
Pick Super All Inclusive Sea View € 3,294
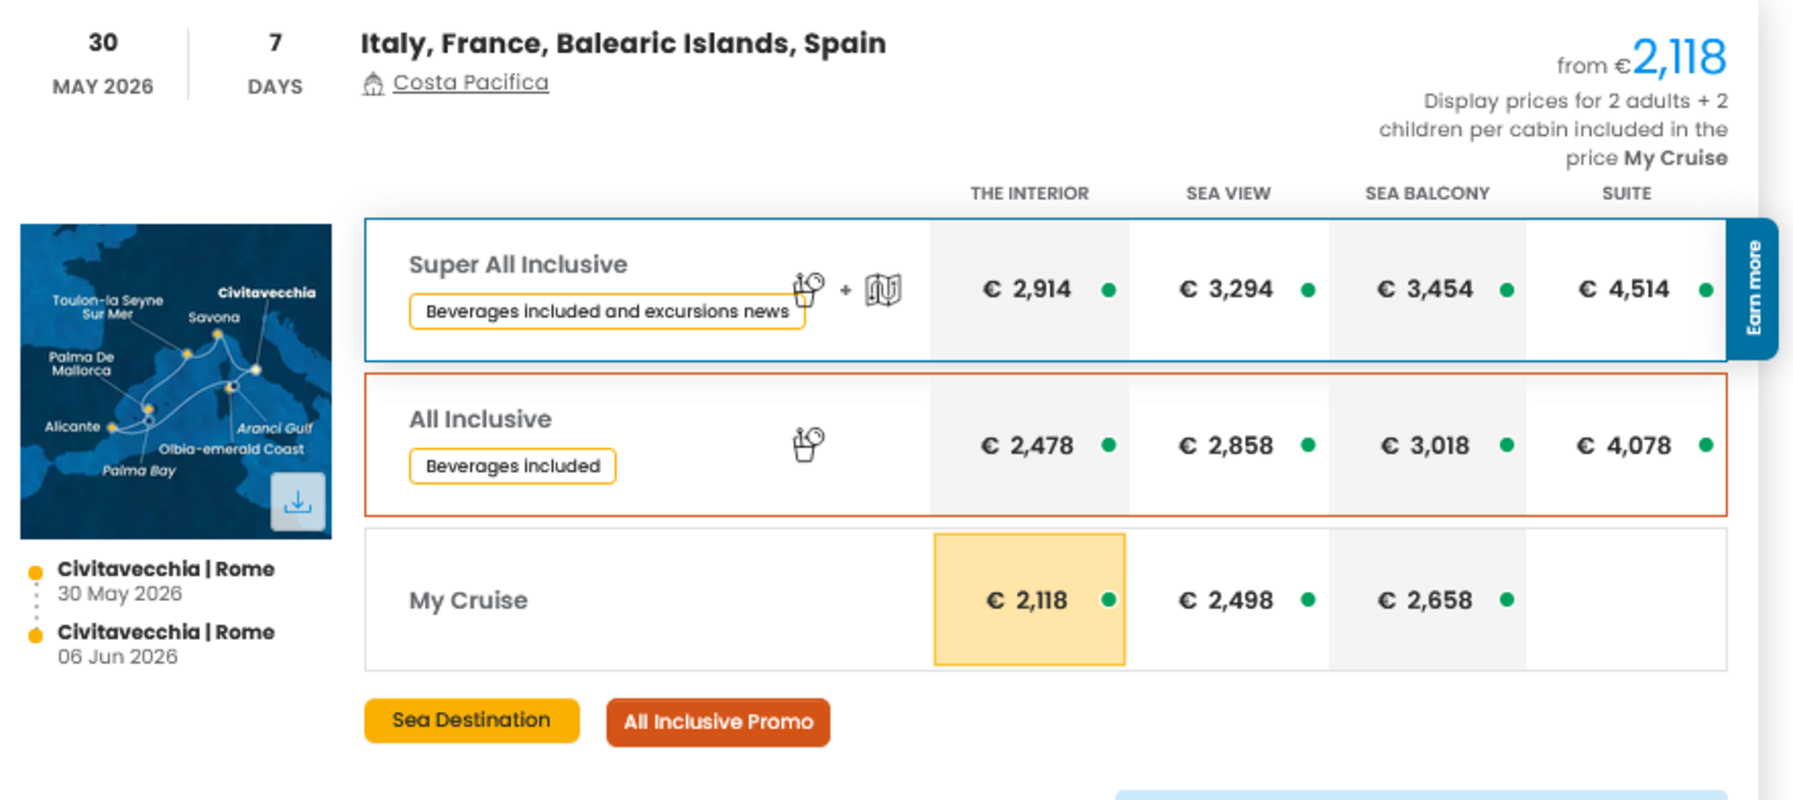[x=1227, y=290]
